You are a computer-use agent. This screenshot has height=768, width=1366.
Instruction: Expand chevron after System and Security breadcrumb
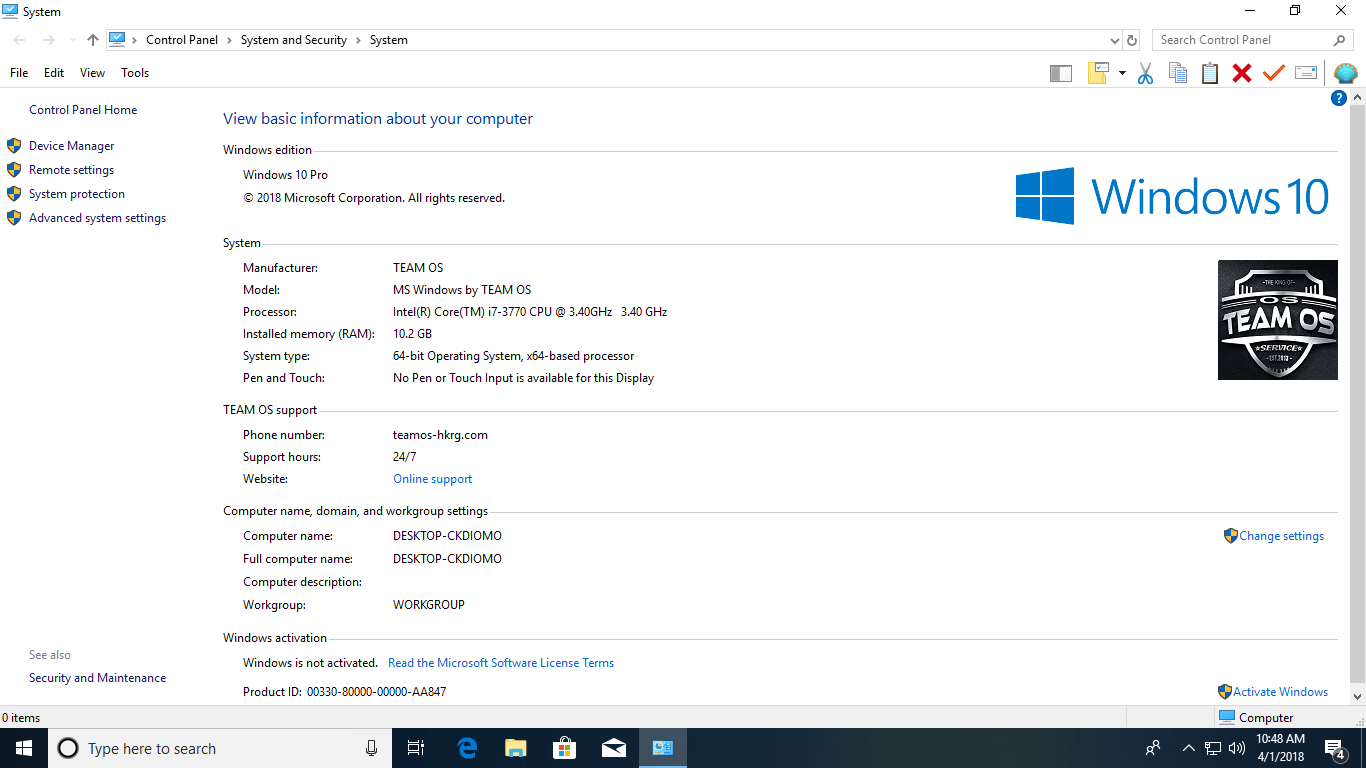[x=359, y=40]
